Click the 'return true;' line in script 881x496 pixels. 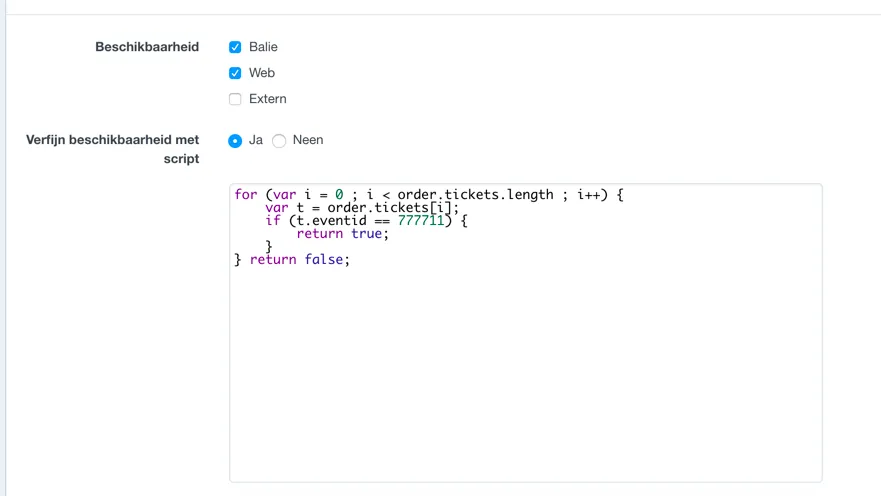coord(340,234)
